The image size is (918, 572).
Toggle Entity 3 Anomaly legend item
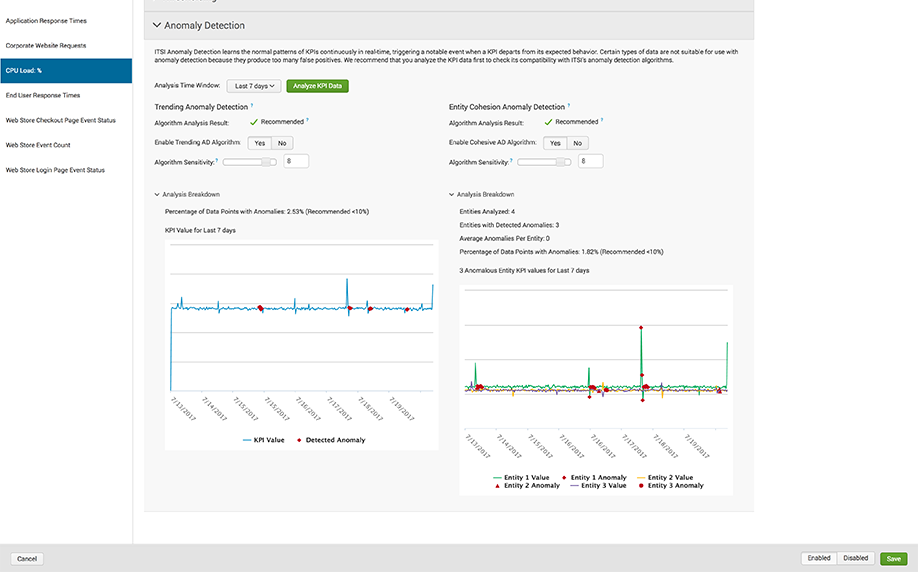[x=671, y=485]
